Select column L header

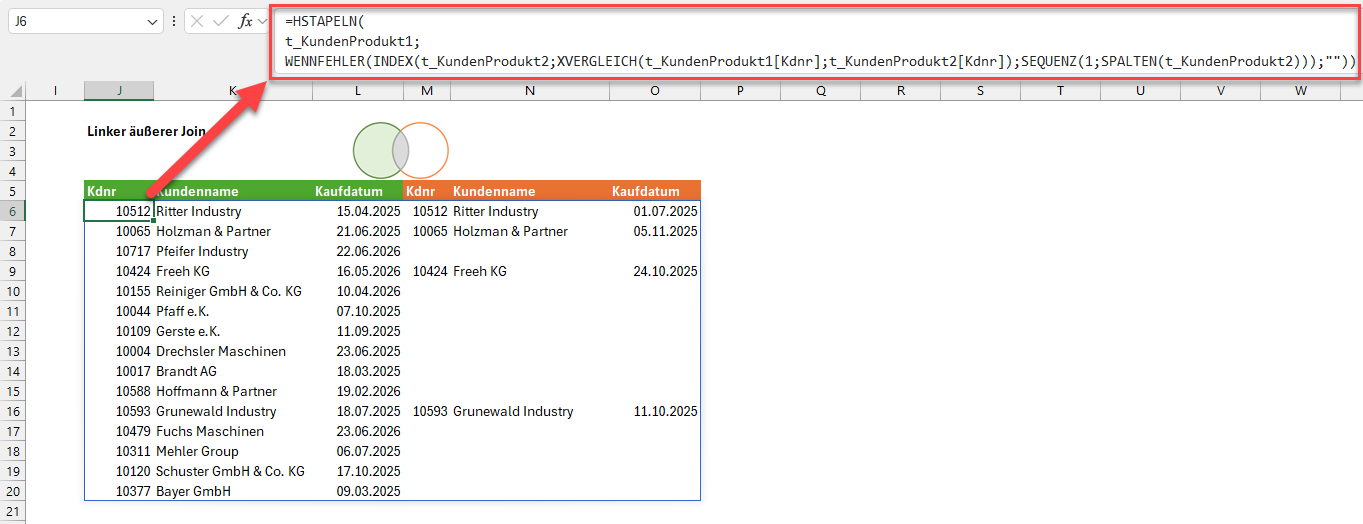358,91
